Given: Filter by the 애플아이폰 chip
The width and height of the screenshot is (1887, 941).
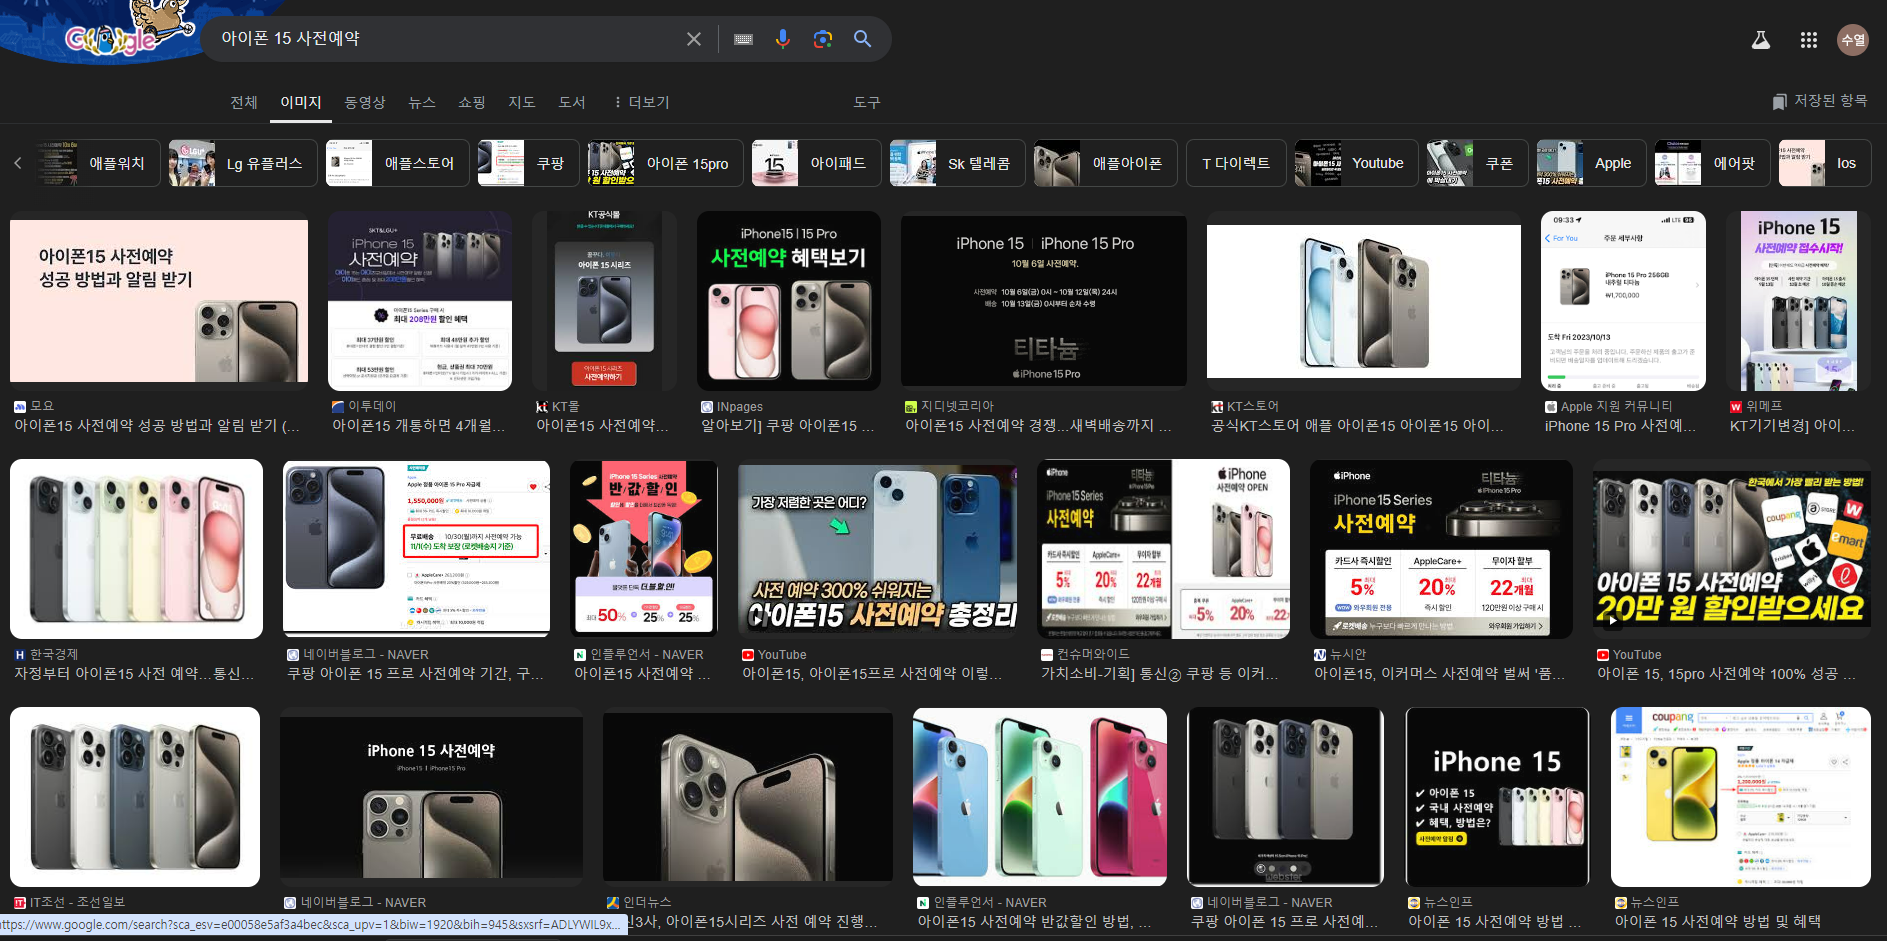Looking at the screenshot, I should click(1105, 163).
